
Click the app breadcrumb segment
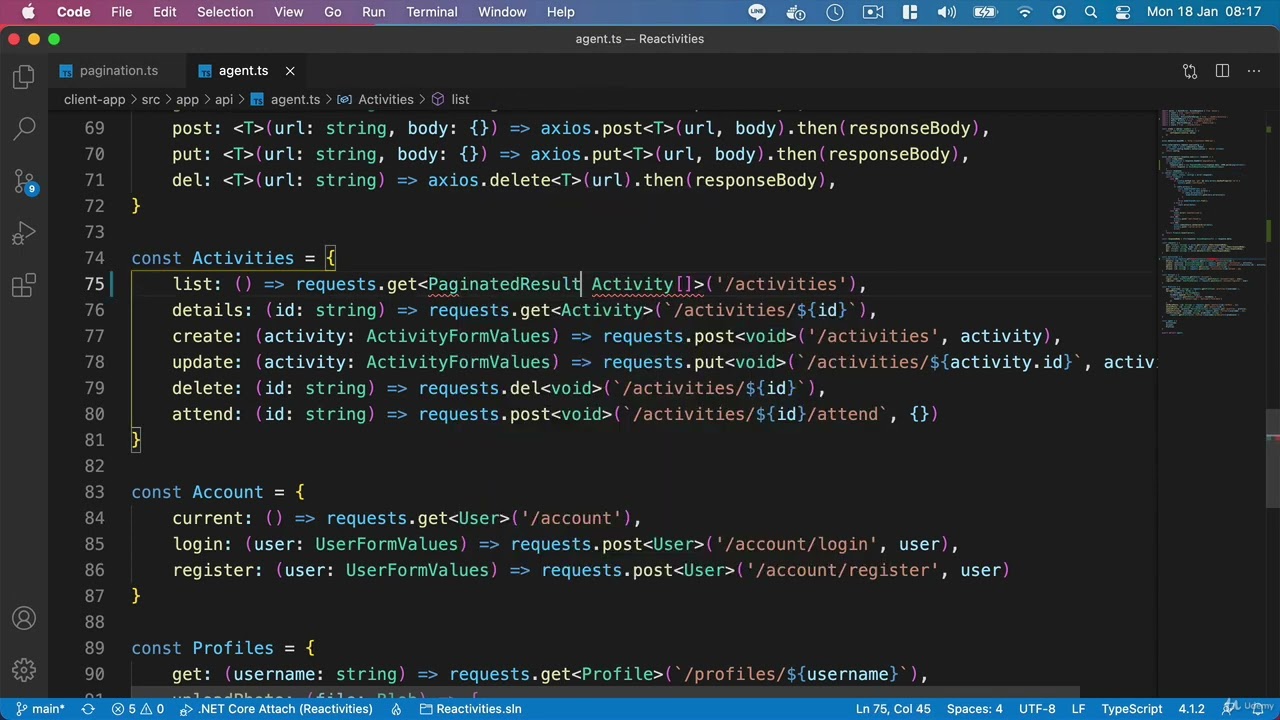187,99
